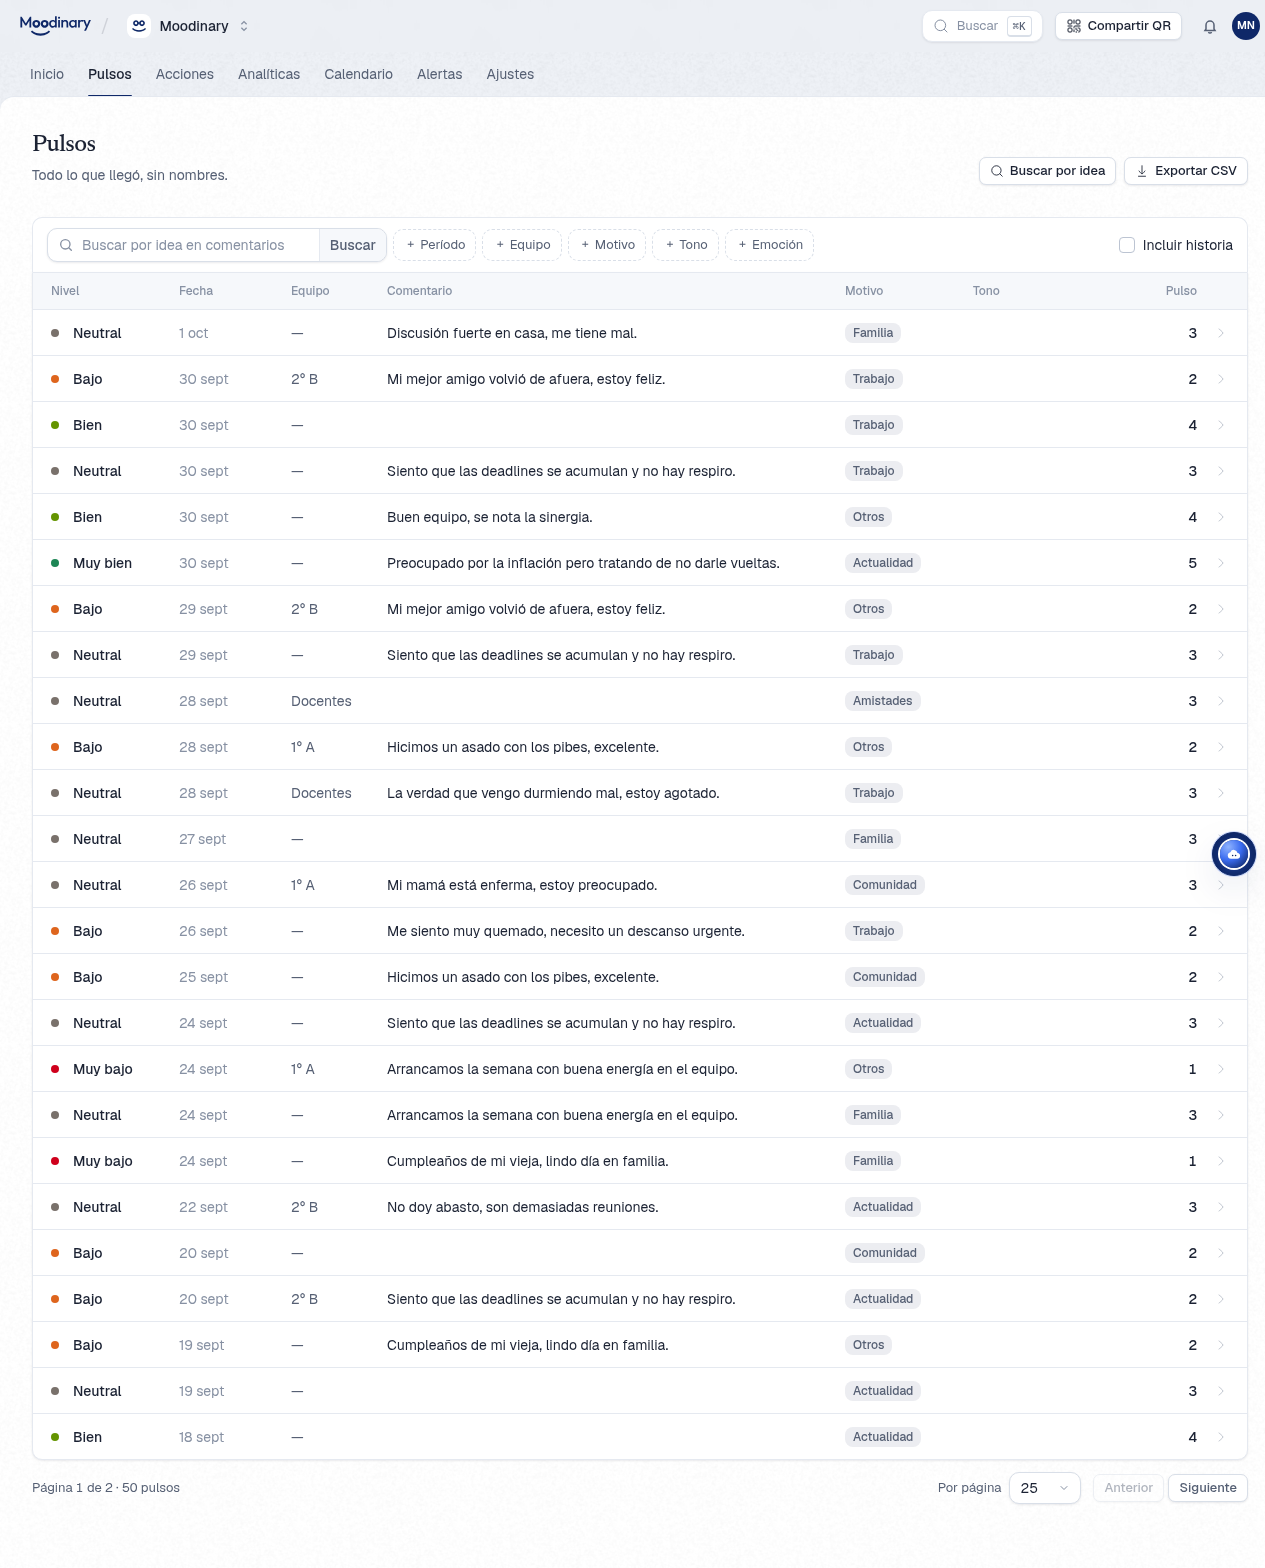Click the Anterior pagination button

(1128, 1488)
